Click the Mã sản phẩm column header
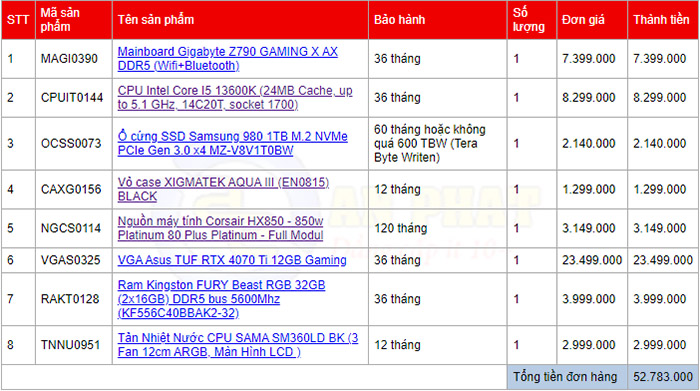 pyautogui.click(x=60, y=20)
